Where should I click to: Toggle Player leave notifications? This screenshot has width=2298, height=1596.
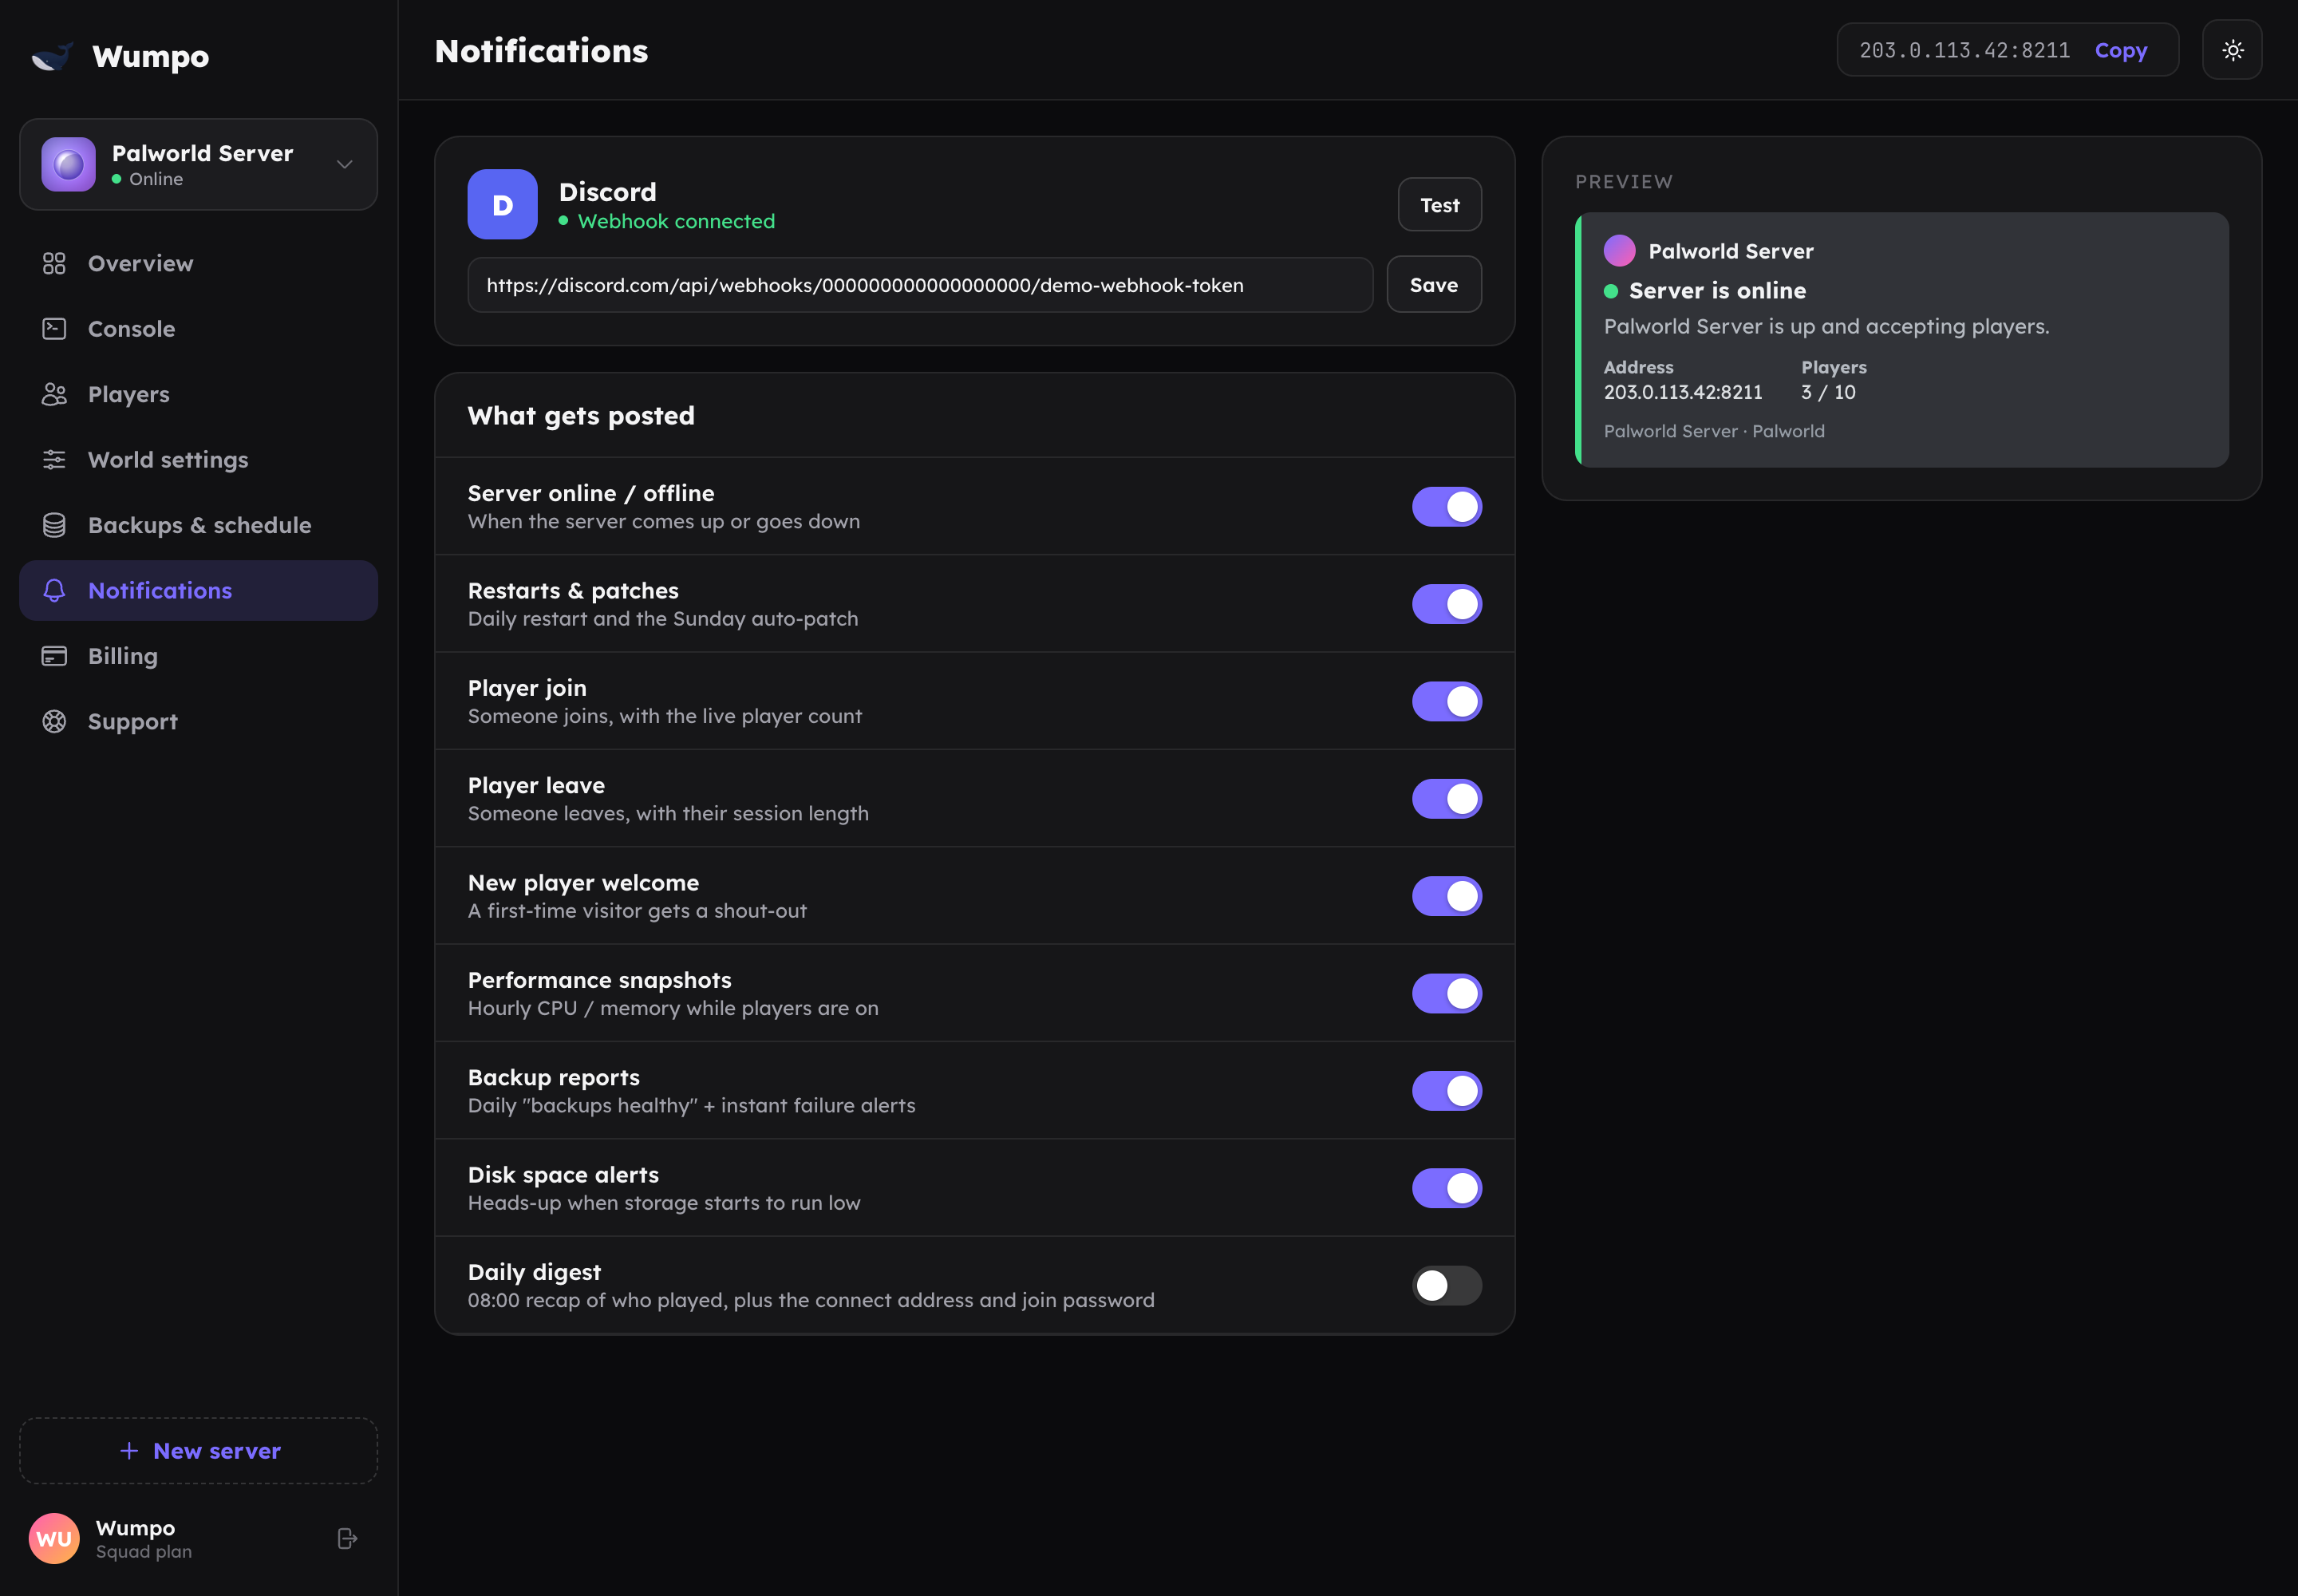click(x=1446, y=799)
